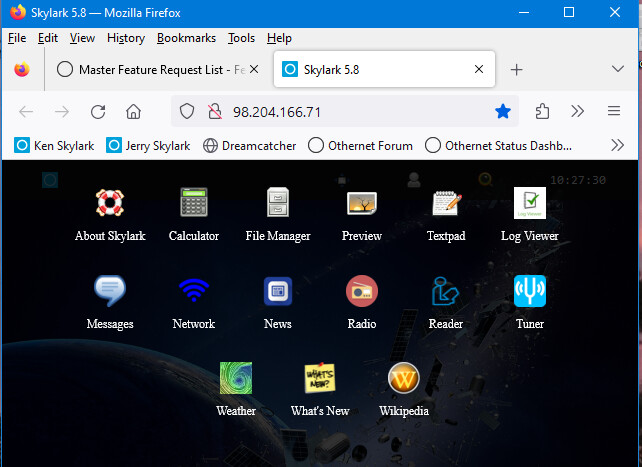The width and height of the screenshot is (642, 467).
Task: Expand more toolbar tools chevron
Action: [577, 111]
